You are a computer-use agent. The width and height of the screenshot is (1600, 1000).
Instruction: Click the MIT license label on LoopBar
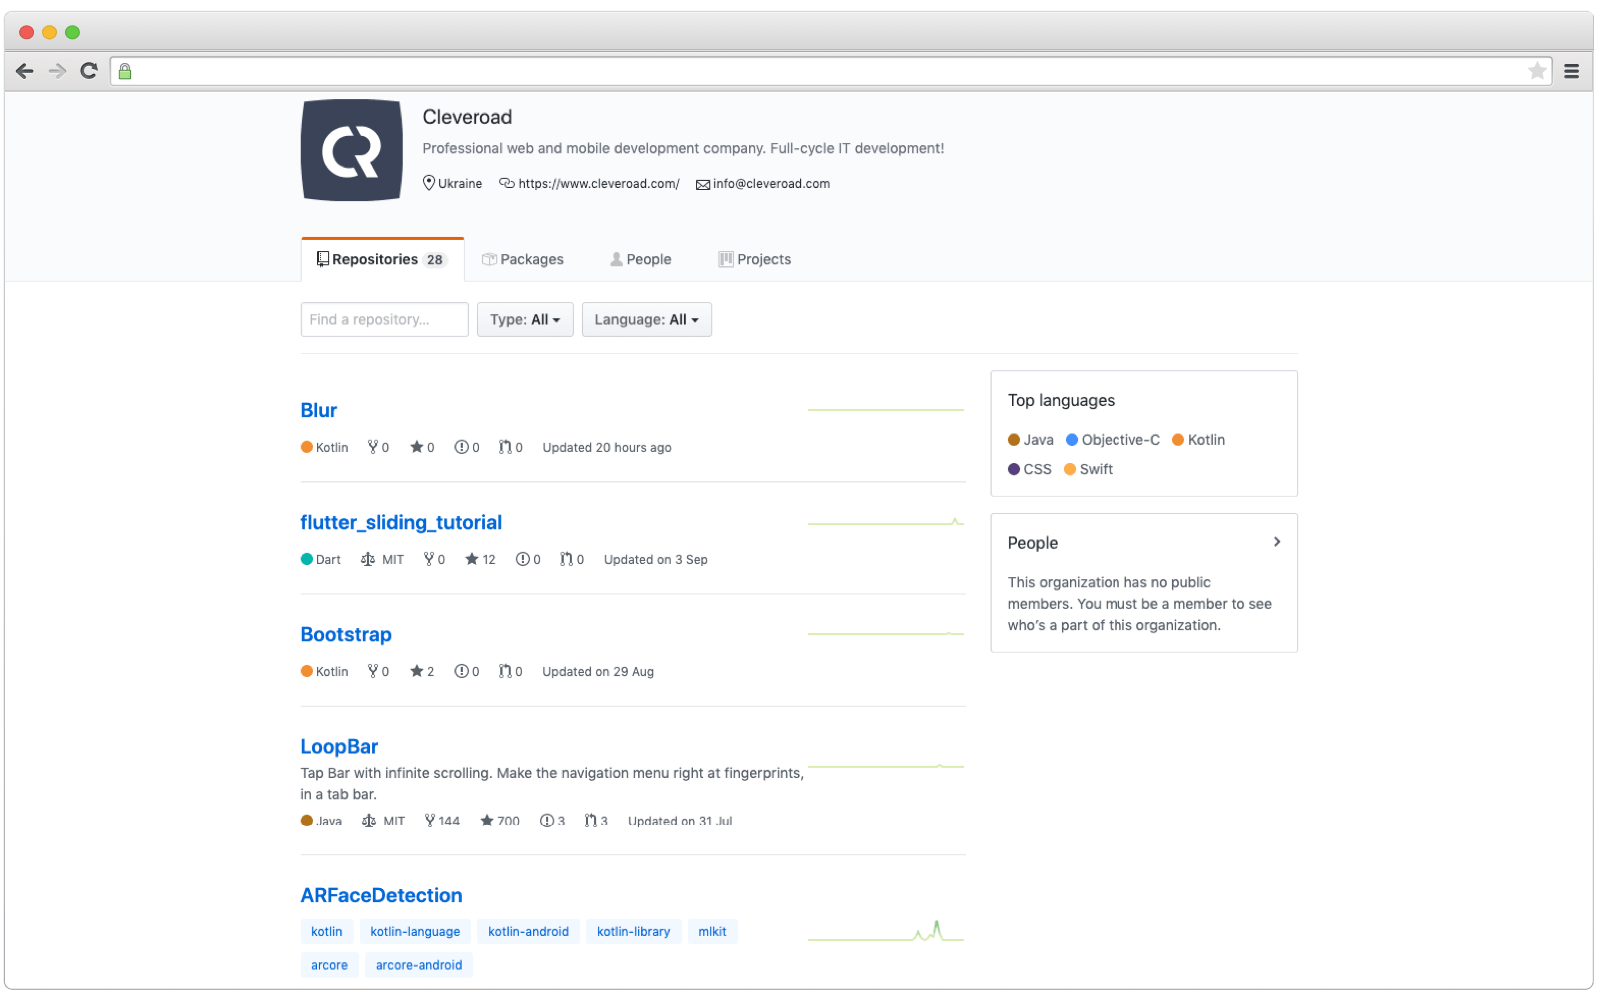pyautogui.click(x=394, y=821)
